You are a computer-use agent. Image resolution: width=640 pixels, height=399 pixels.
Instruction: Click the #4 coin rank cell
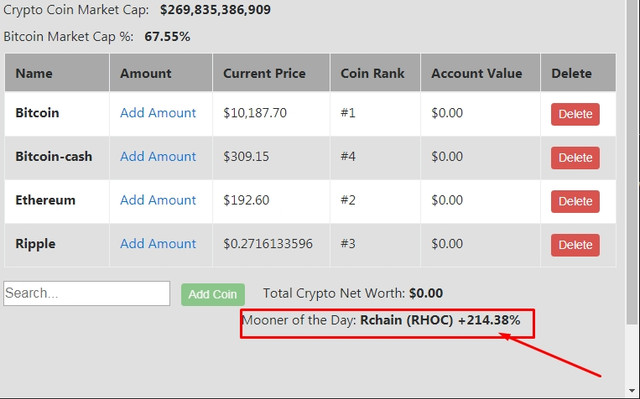pos(375,157)
